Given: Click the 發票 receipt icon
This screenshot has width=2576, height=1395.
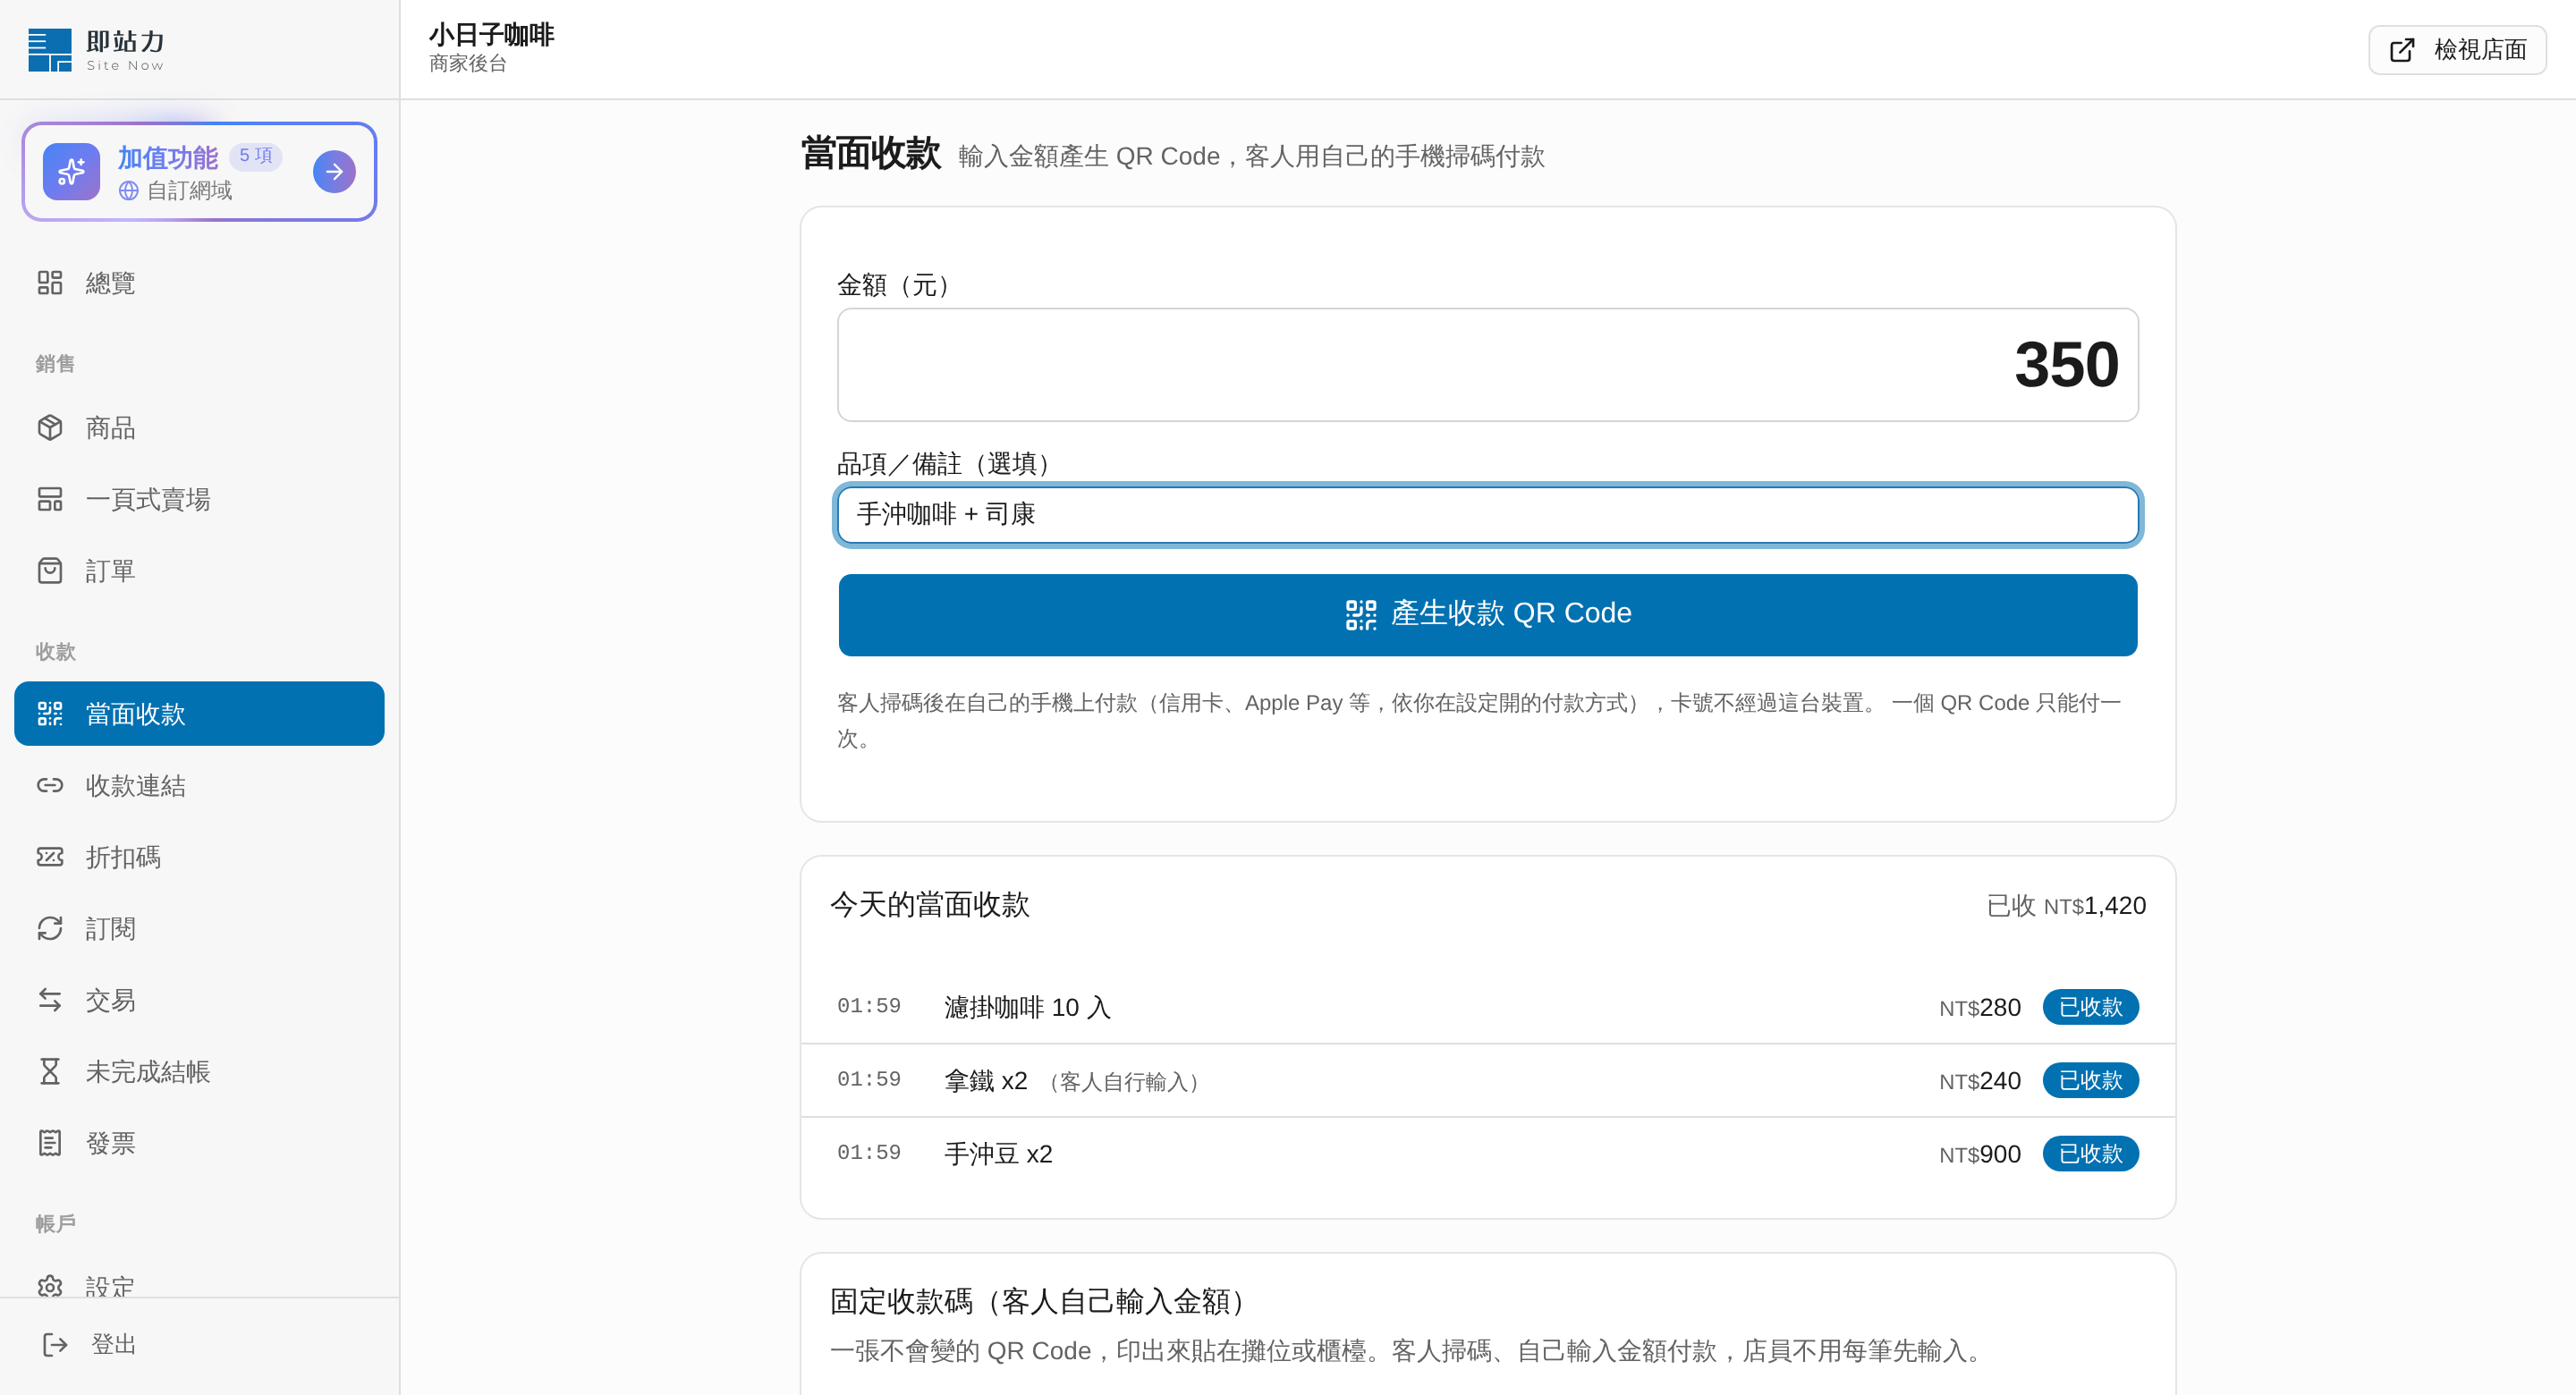Looking at the screenshot, I should 50,1143.
